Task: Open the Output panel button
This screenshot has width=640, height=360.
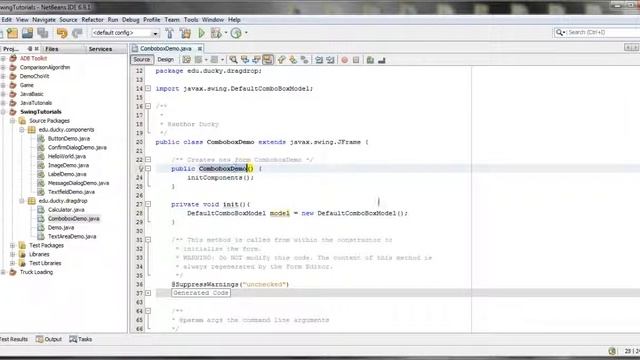Action: click(x=49, y=339)
